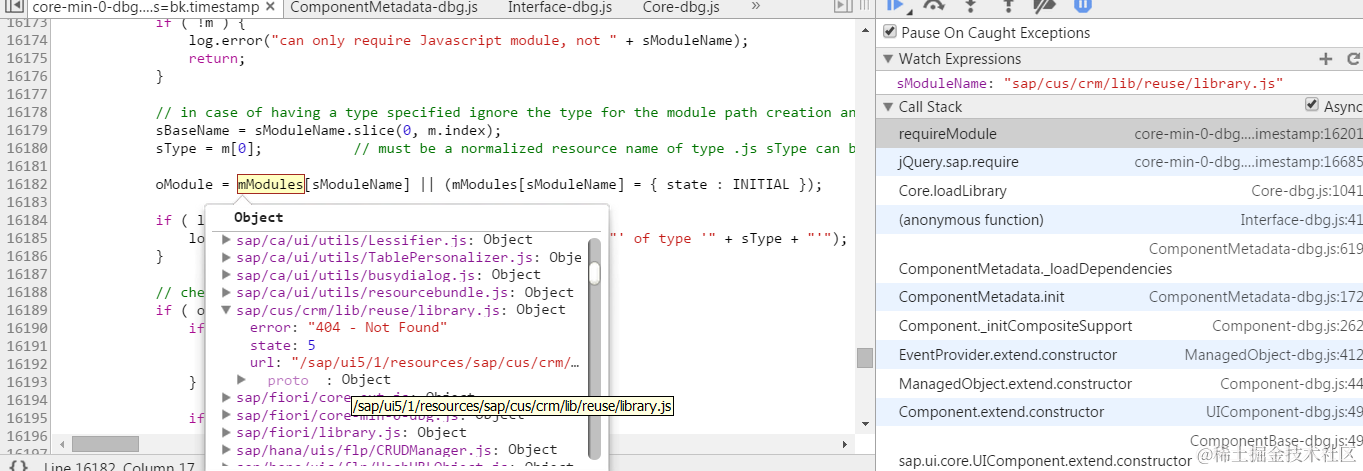Viewport: 1363px width, 471px height.
Task: Expand sap/hana/uis/flp/CRUDManager.js object
Action: tap(227, 450)
